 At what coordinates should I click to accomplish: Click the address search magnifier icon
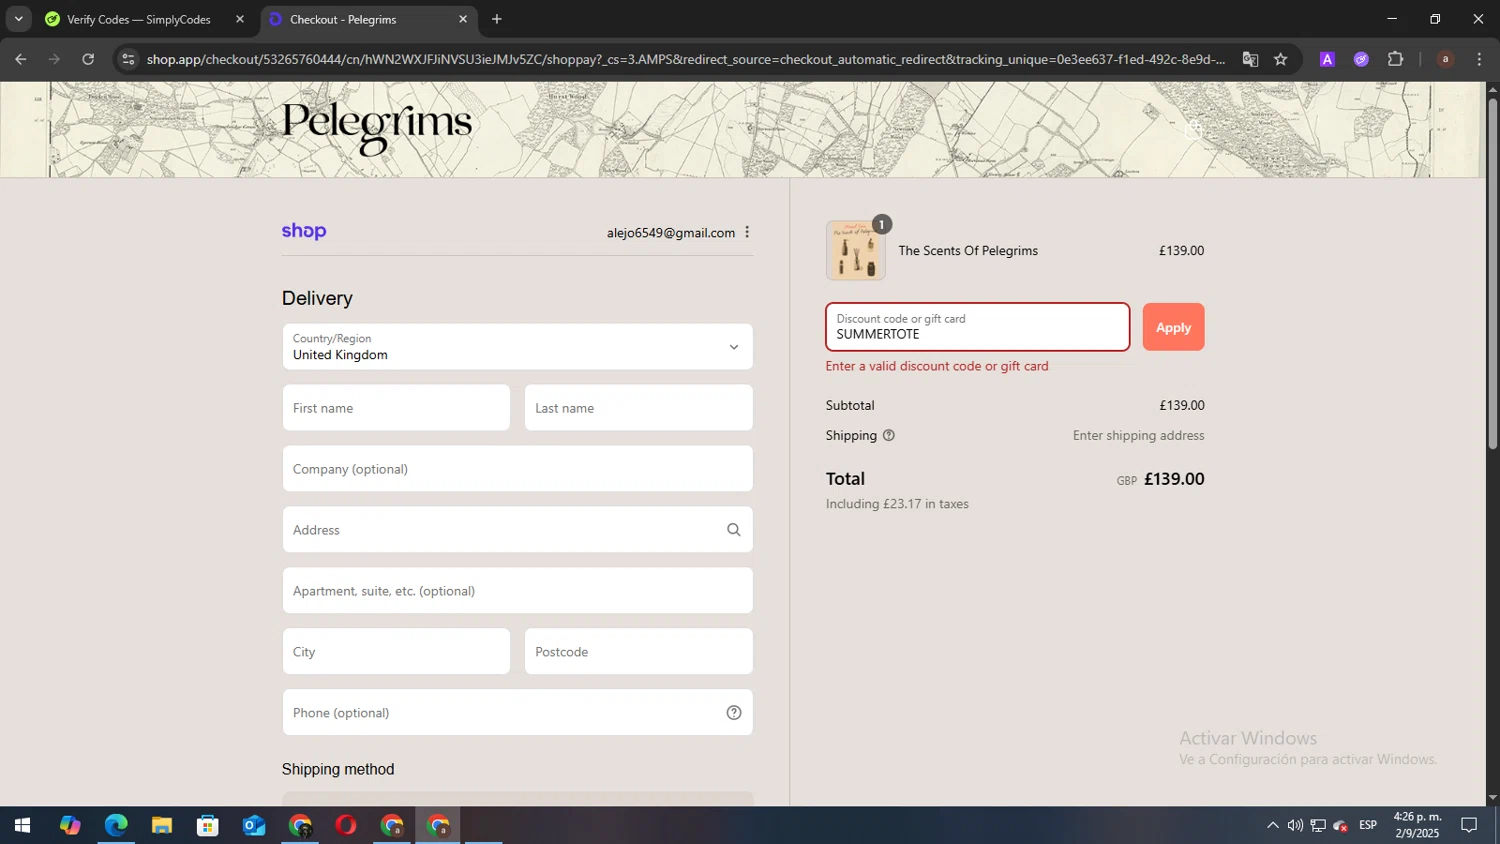734,530
